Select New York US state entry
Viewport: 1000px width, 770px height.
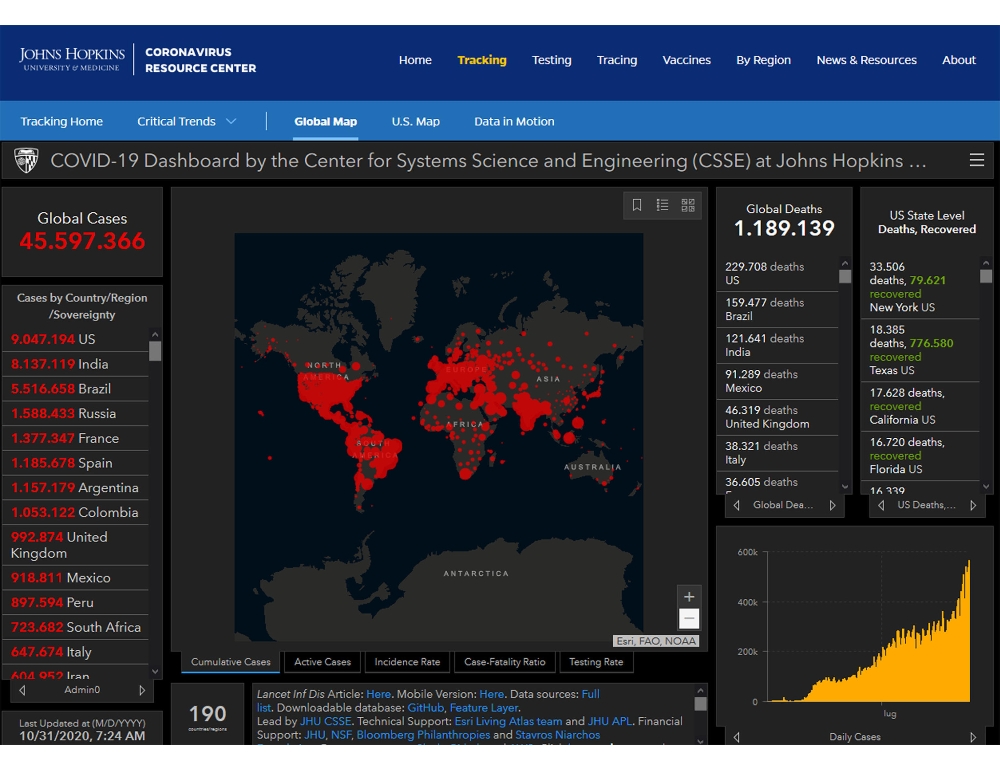click(x=920, y=287)
